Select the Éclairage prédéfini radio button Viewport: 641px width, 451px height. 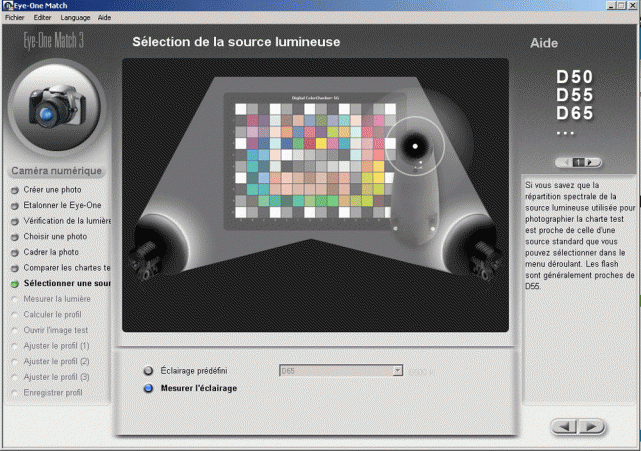148,371
